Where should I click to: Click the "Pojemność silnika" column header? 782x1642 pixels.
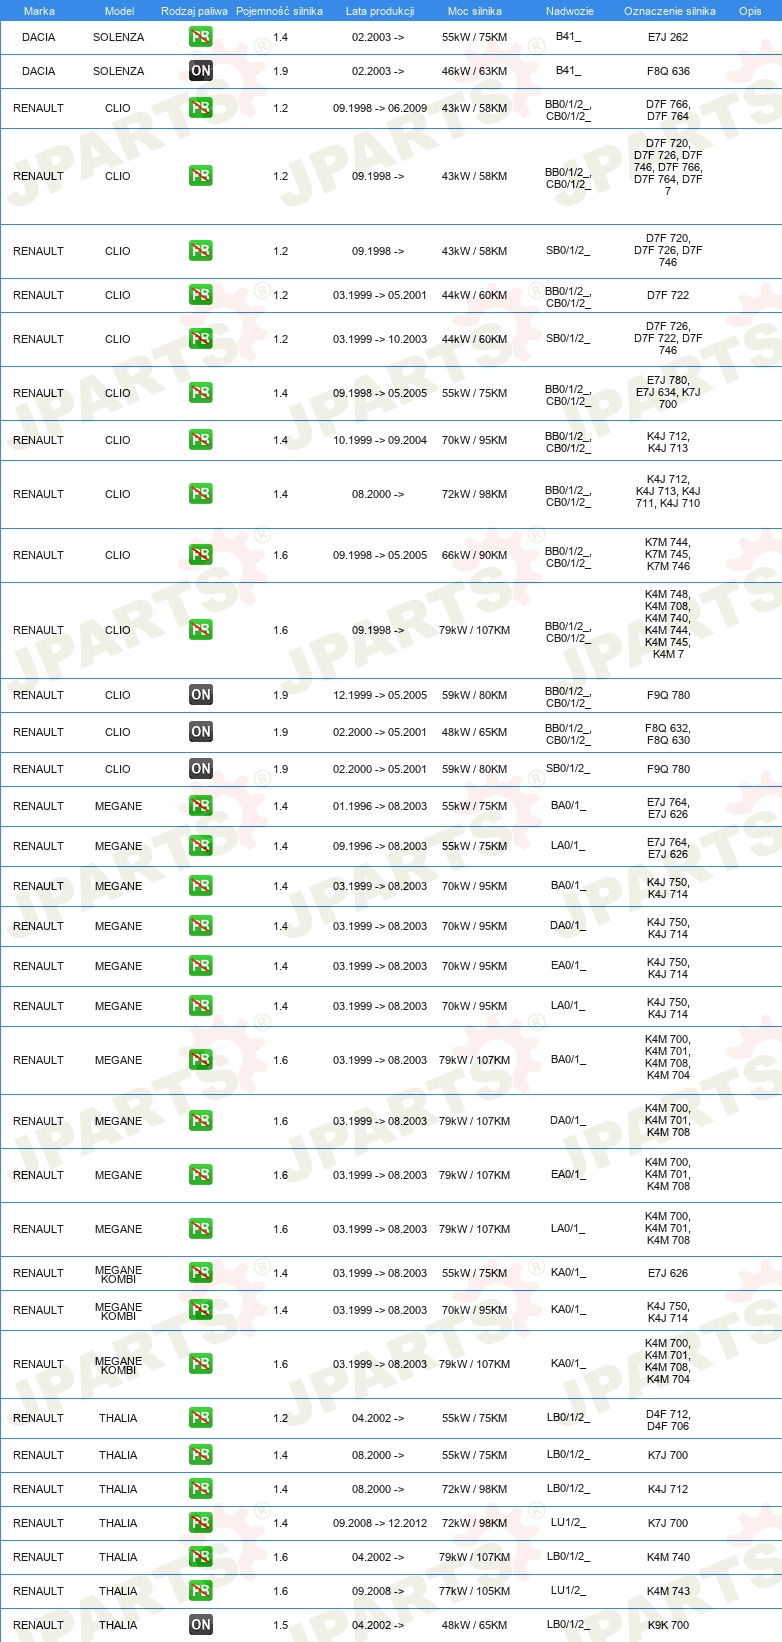279,11
